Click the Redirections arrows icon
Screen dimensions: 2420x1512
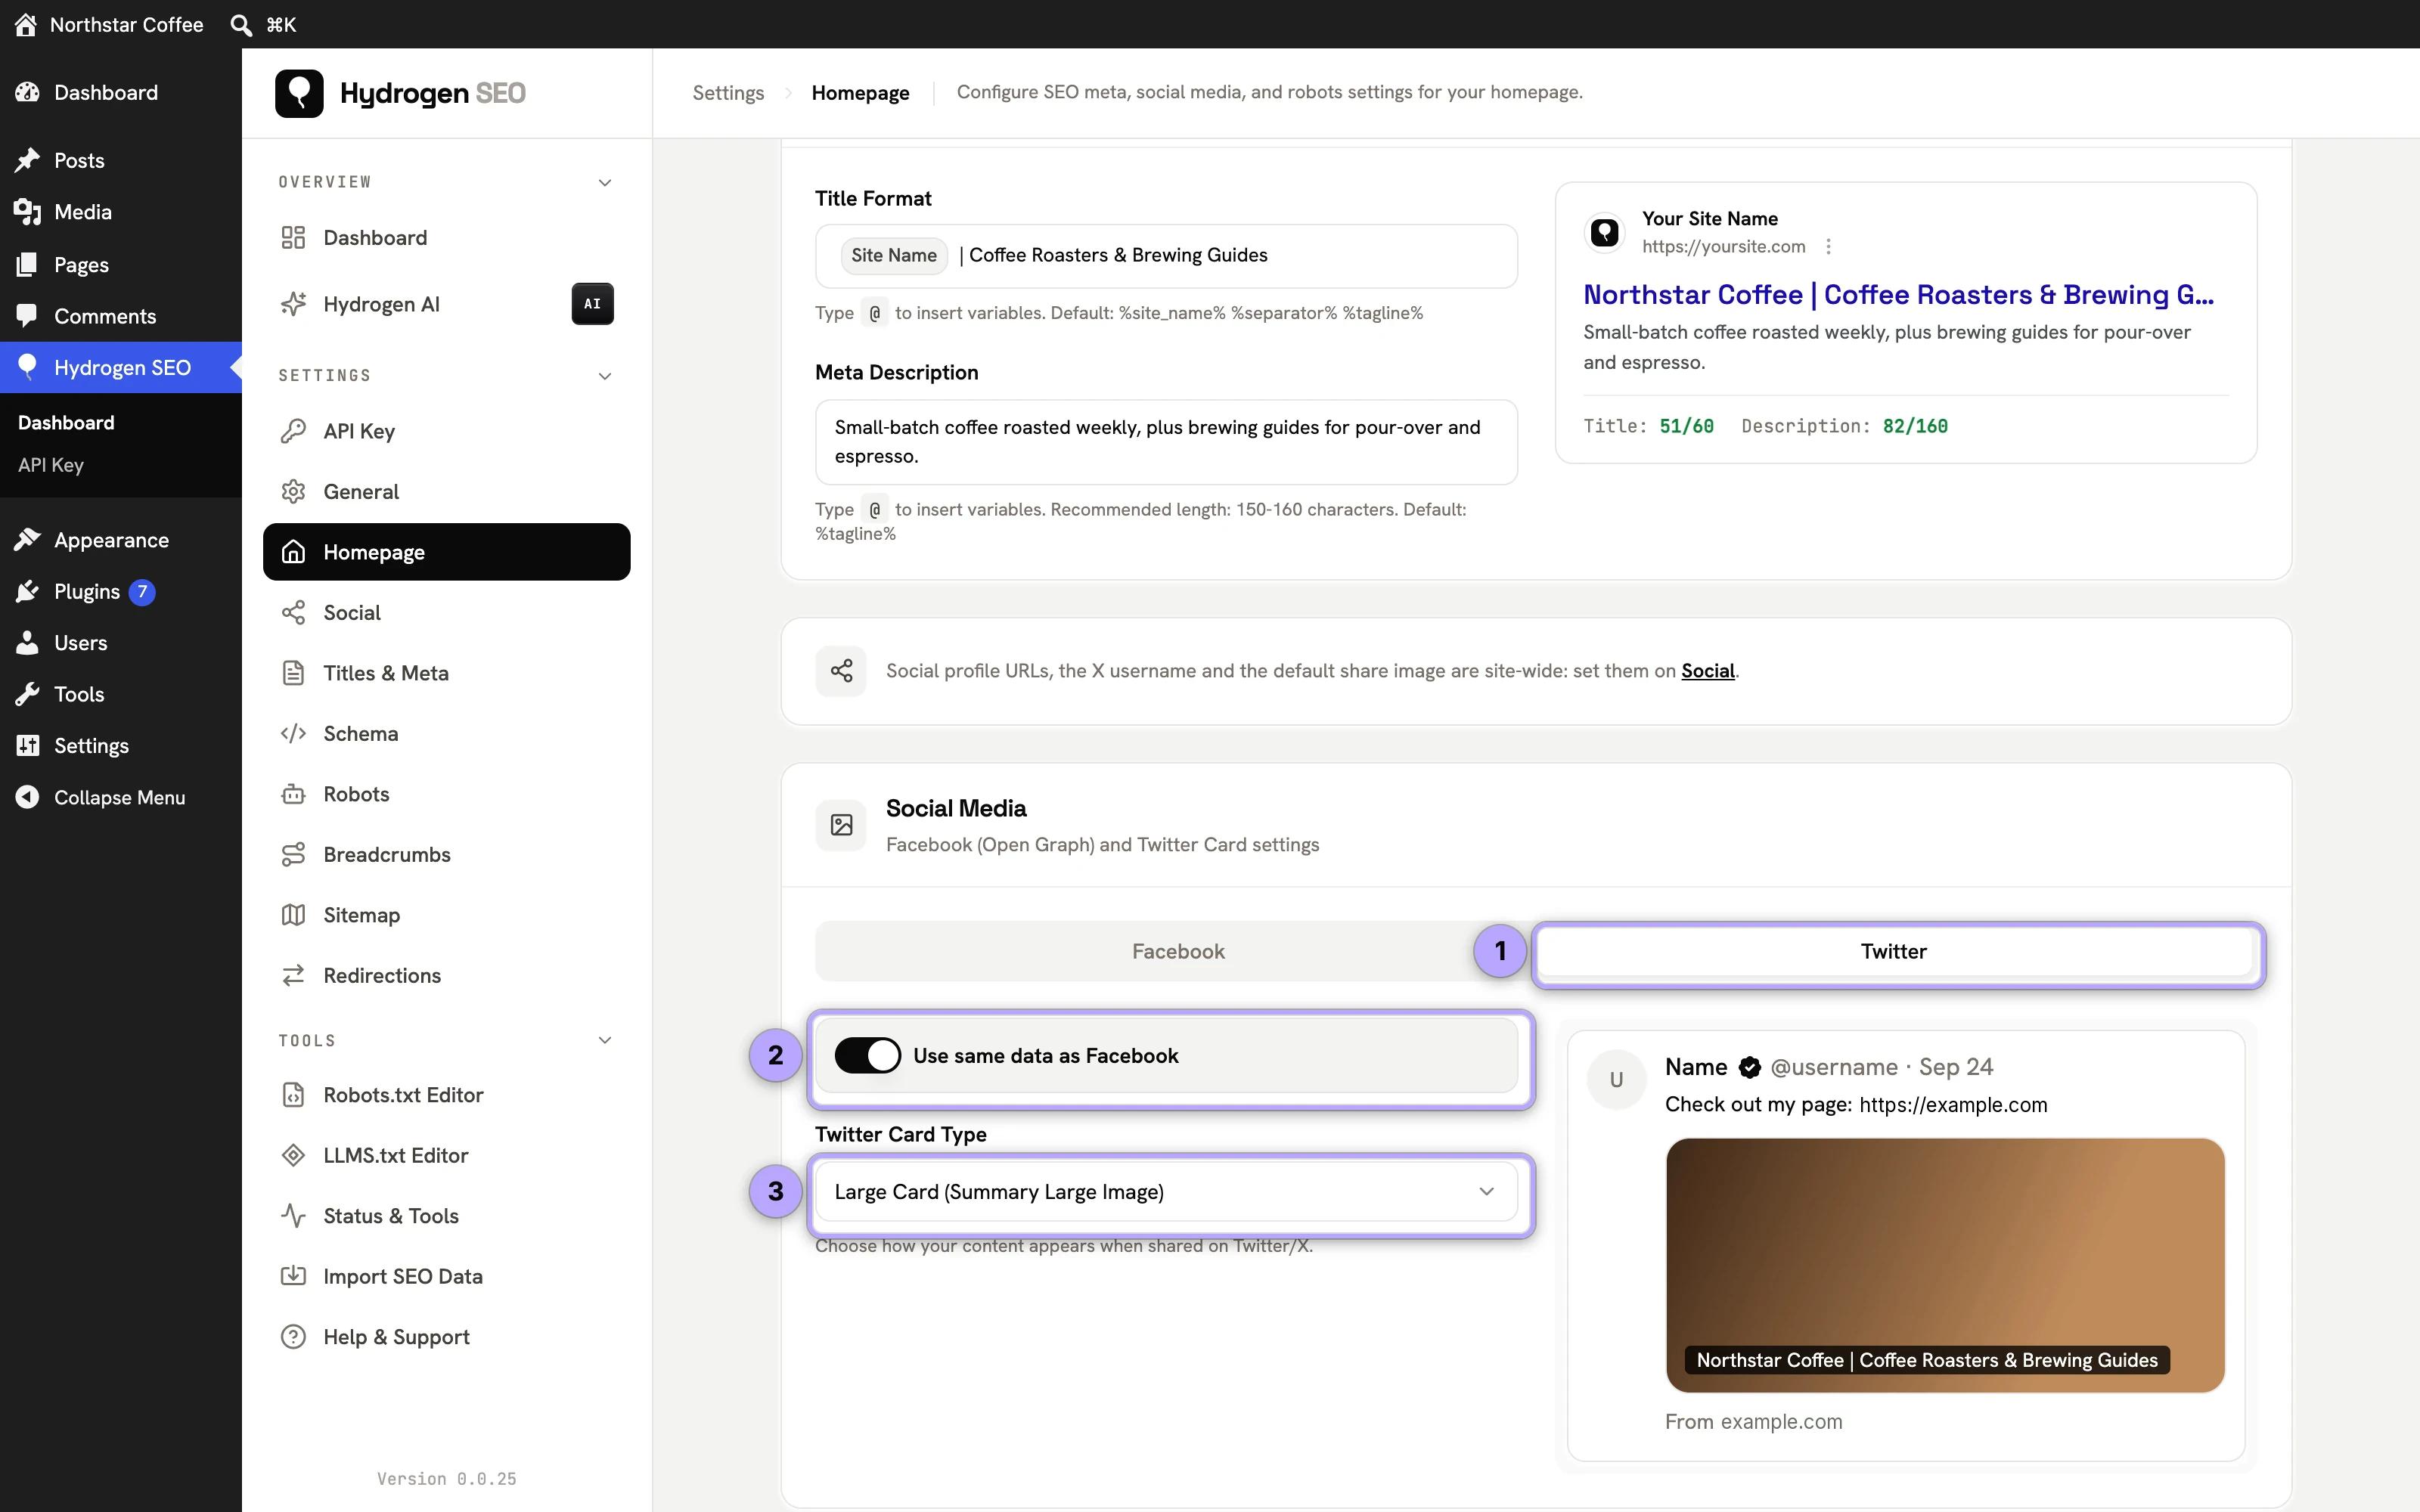point(293,976)
